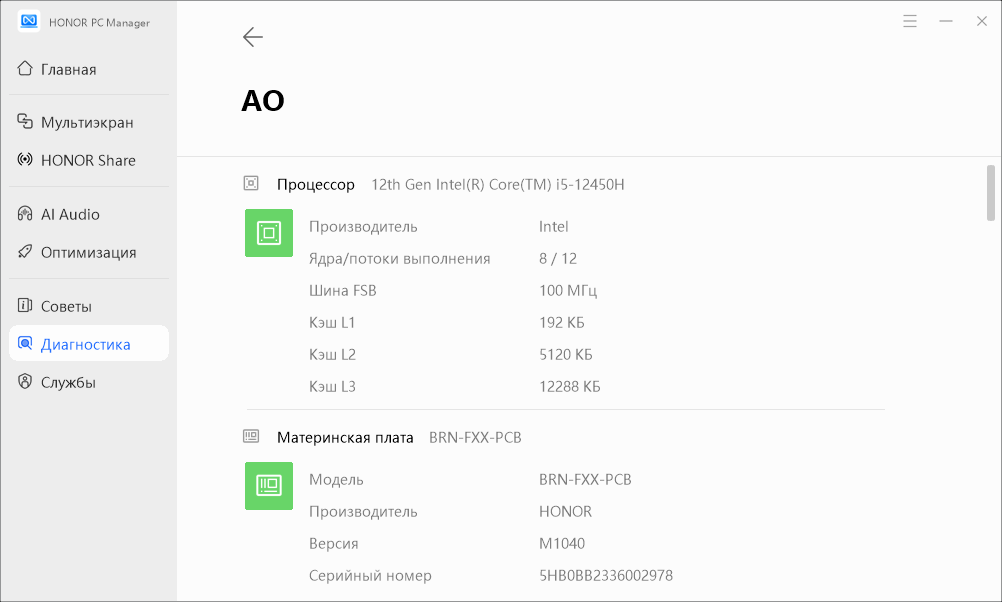Image resolution: width=1002 pixels, height=602 pixels.
Task: Open the hamburger menu icon
Action: [x=910, y=21]
